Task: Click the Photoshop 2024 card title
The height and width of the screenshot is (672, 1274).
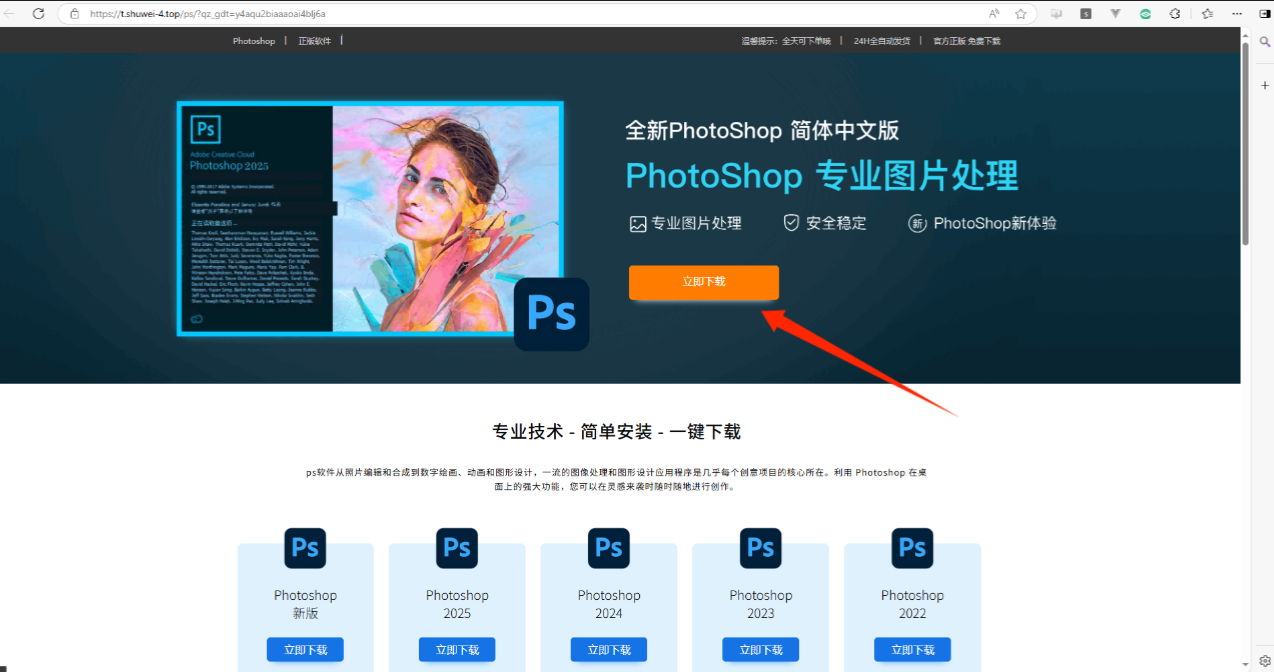Action: pyautogui.click(x=609, y=604)
